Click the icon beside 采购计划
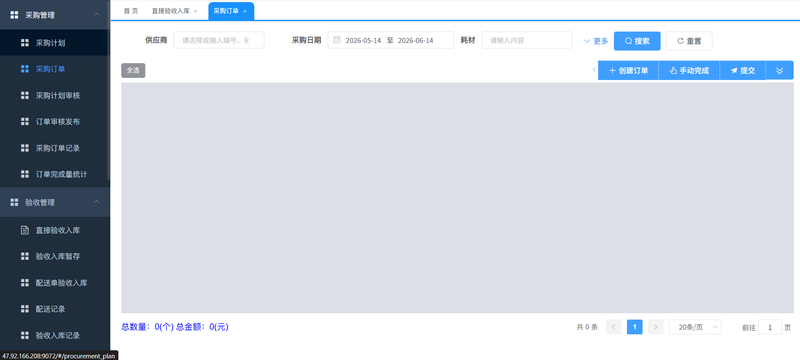 24,43
